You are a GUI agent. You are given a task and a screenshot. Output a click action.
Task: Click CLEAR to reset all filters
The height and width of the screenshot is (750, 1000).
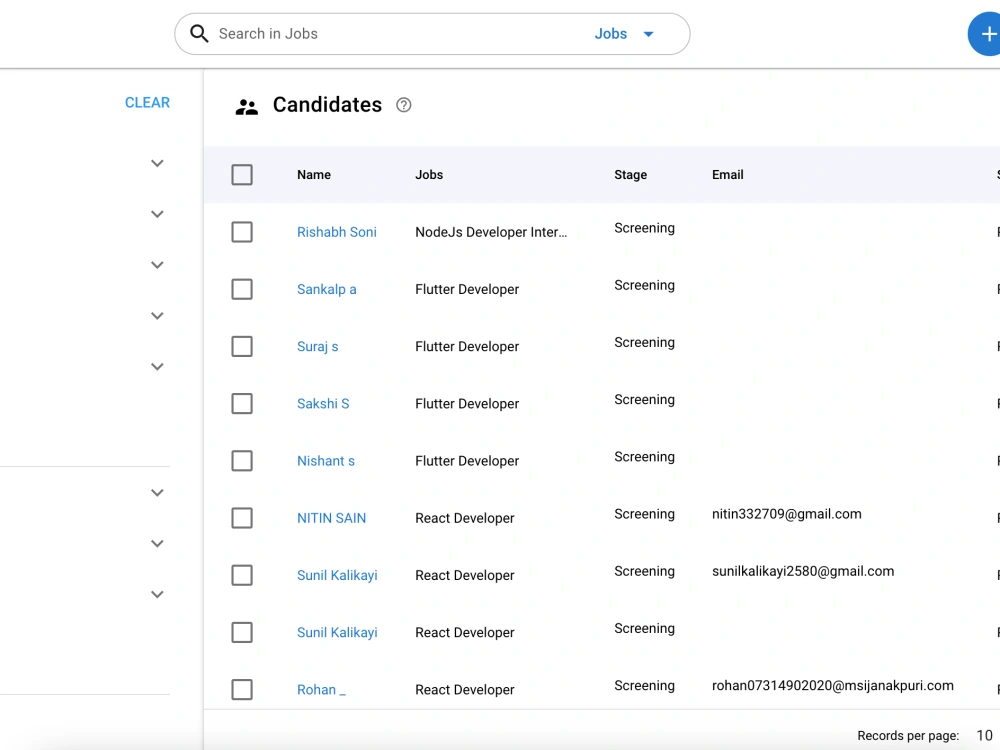click(x=147, y=102)
